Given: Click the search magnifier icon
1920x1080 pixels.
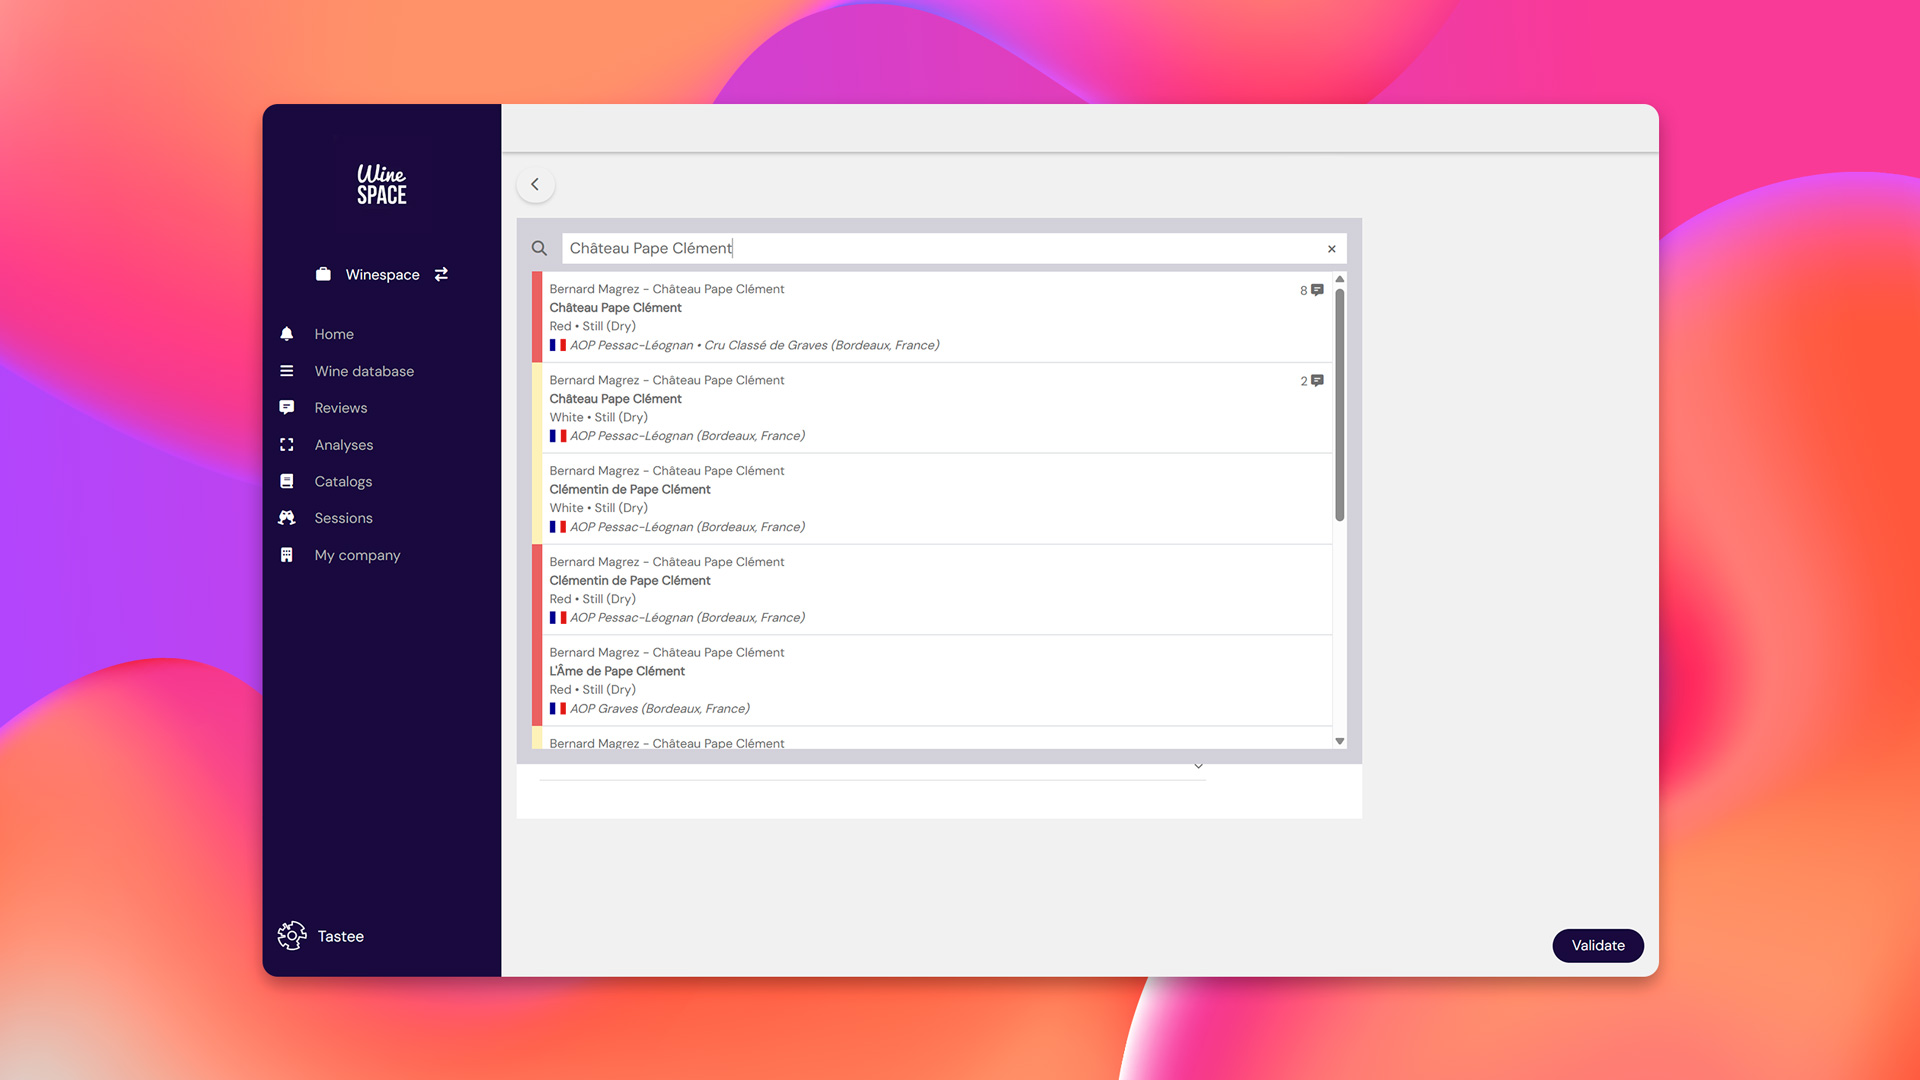Looking at the screenshot, I should (x=539, y=248).
